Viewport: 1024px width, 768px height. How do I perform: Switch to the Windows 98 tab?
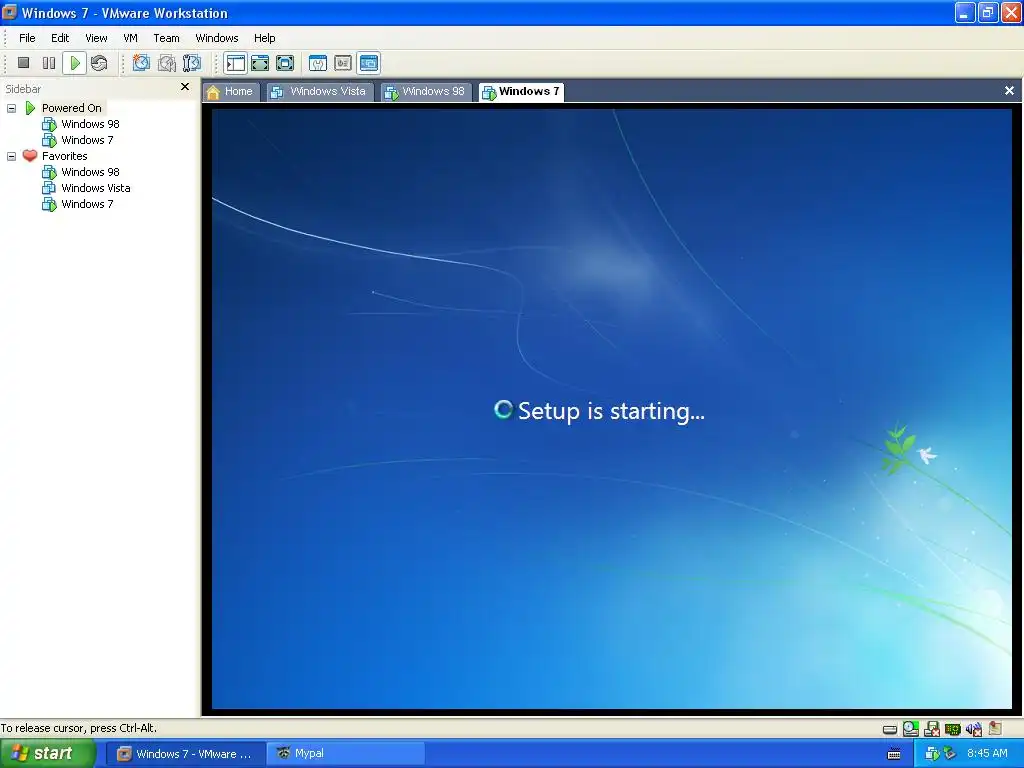pos(426,91)
